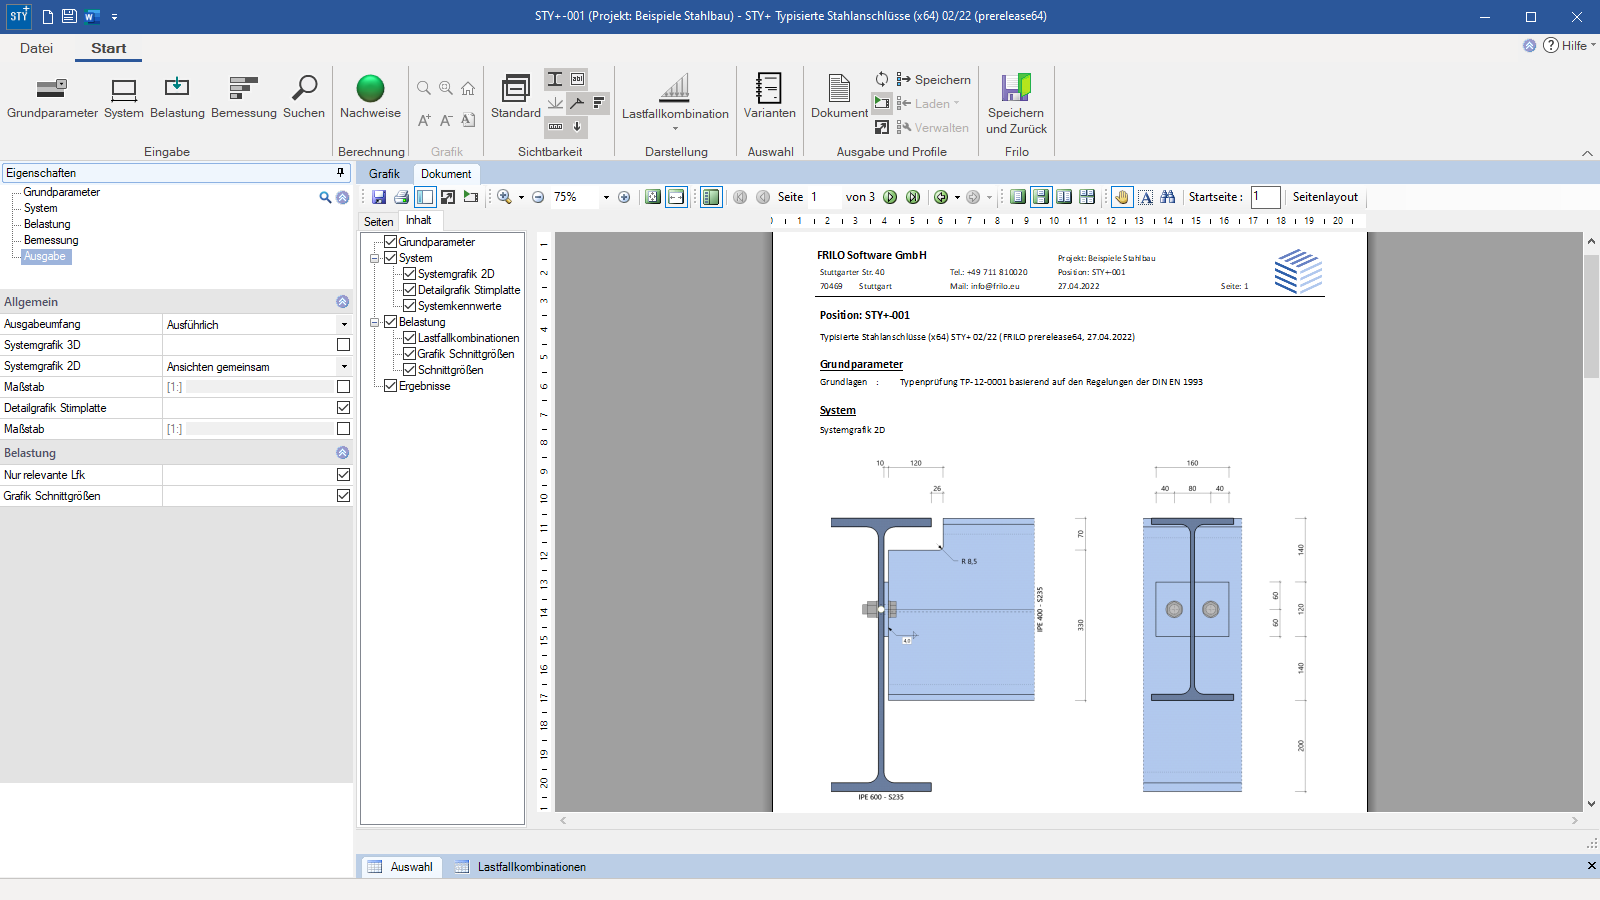Screen dimensions: 1600x900
Task: Open the Bemessung ribbon tool
Action: pyautogui.click(x=244, y=98)
